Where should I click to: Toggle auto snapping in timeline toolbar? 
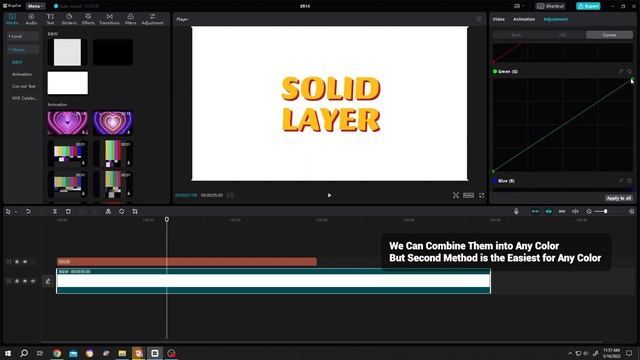coord(549,211)
